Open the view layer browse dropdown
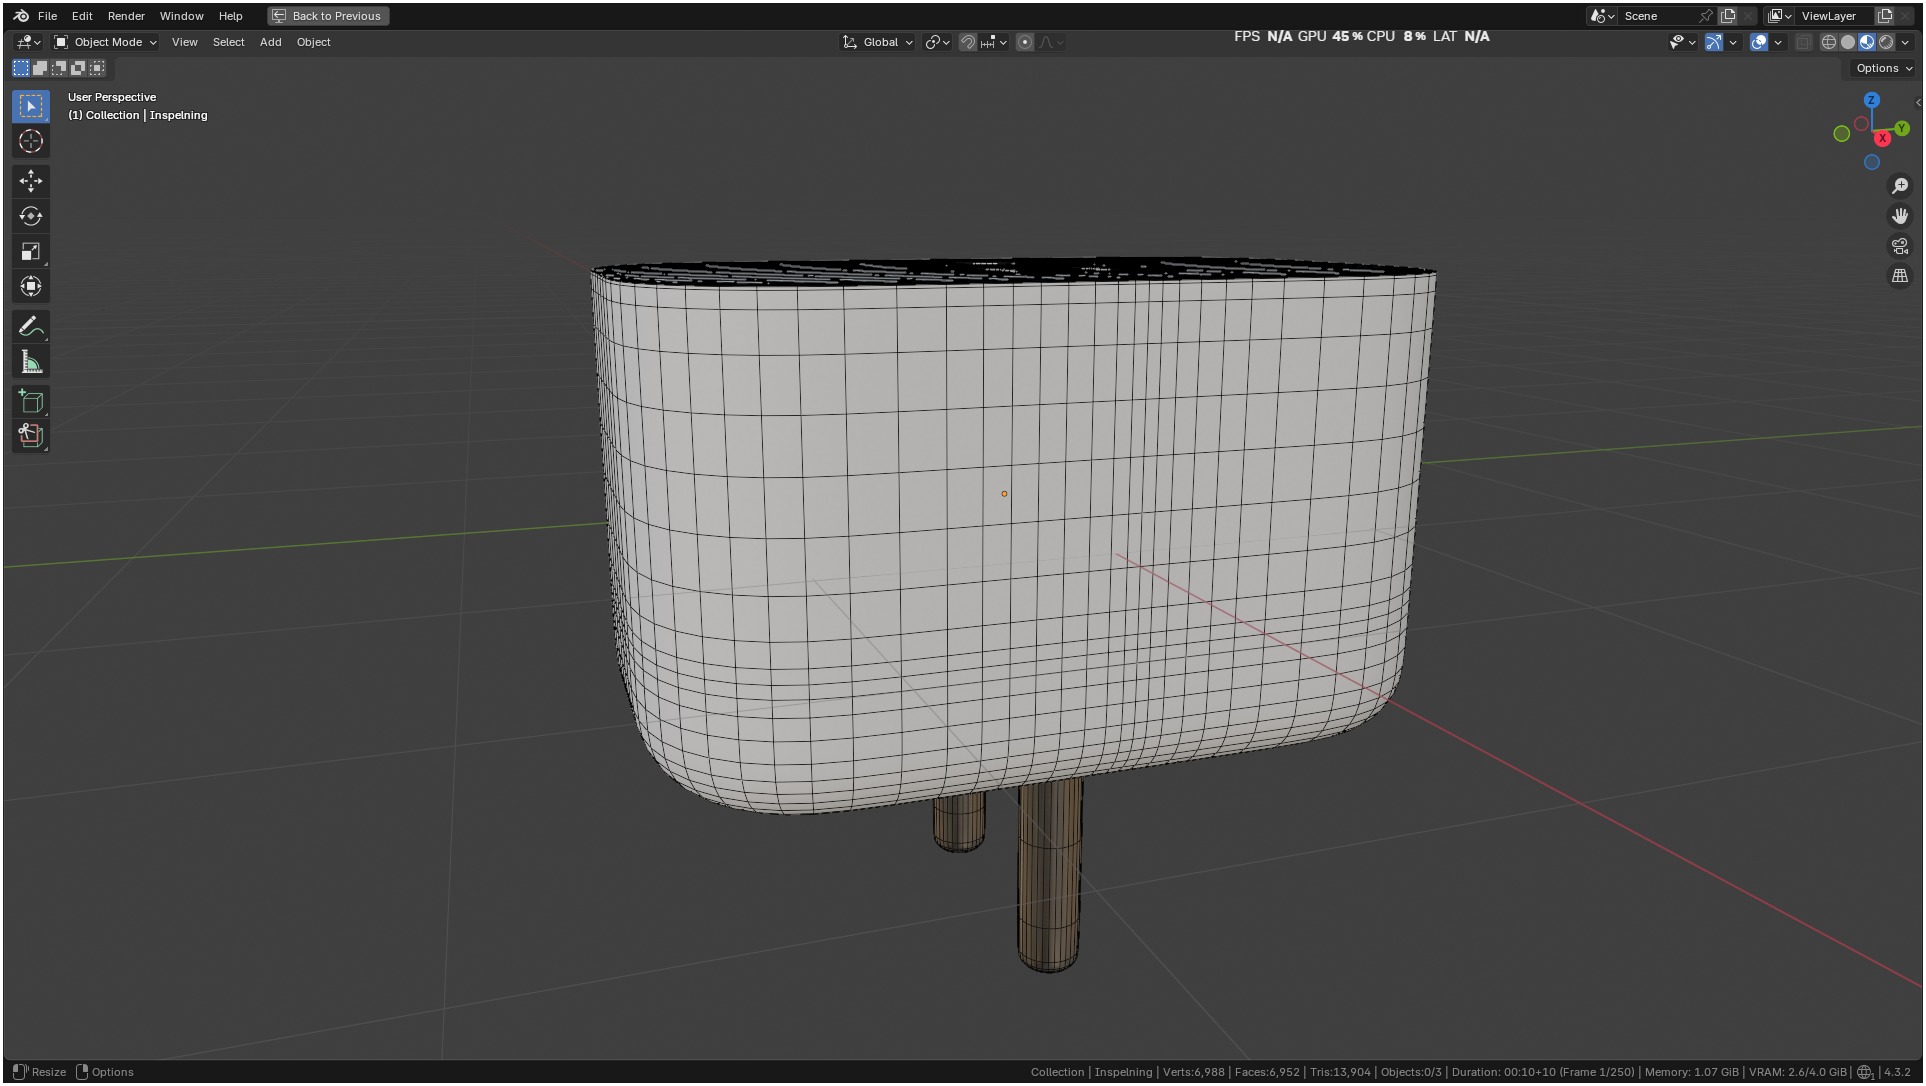Viewport: 1926px width, 1086px height. [1780, 16]
